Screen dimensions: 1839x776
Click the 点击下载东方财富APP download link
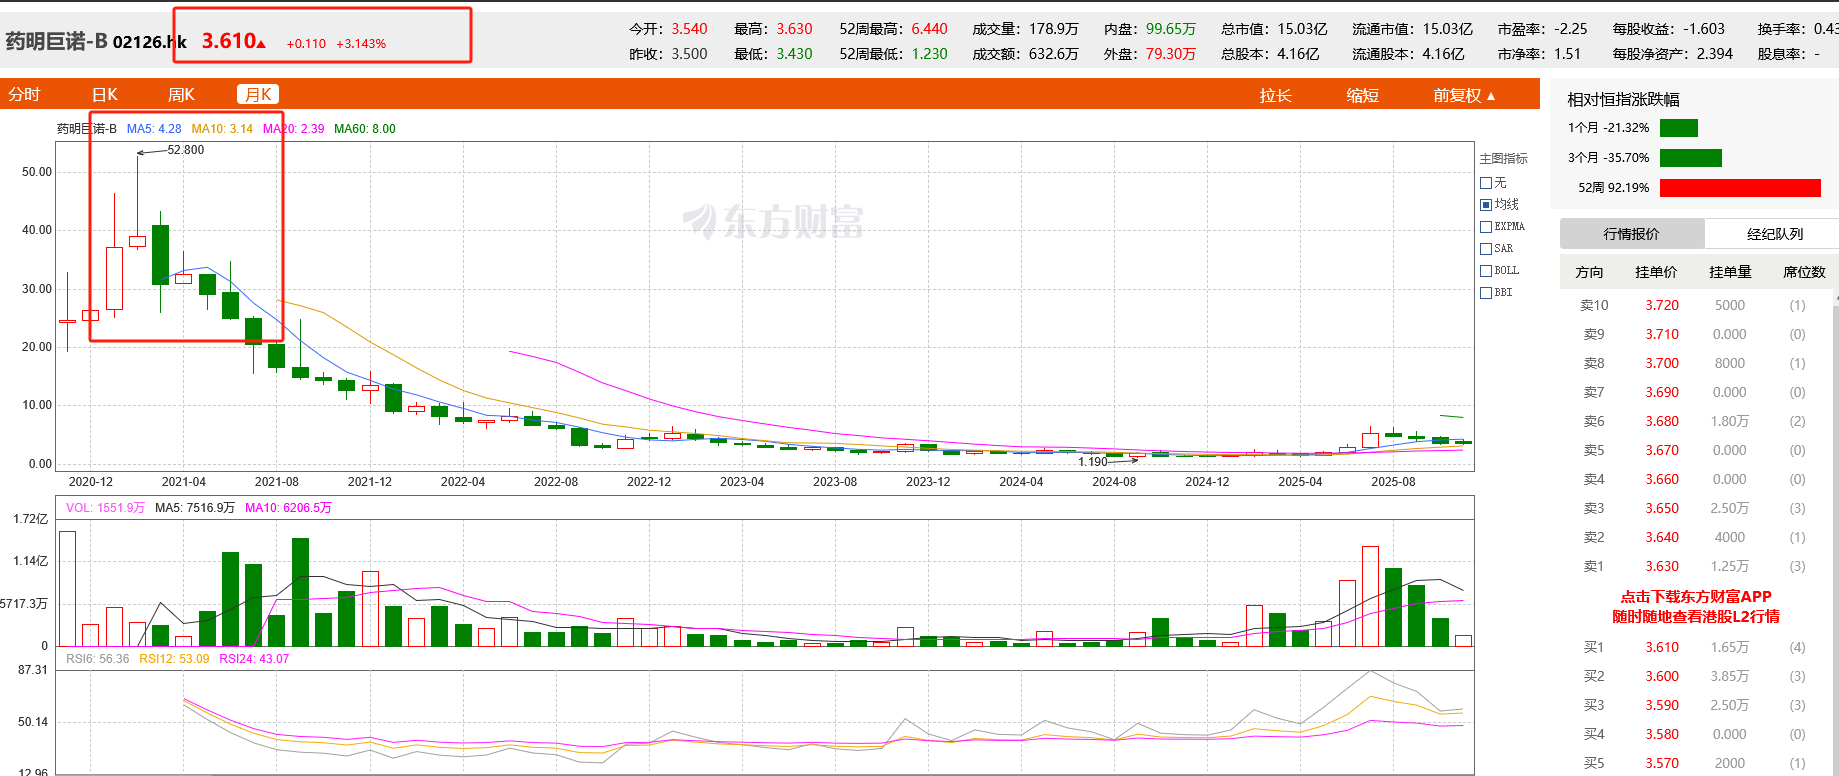[x=1696, y=597]
